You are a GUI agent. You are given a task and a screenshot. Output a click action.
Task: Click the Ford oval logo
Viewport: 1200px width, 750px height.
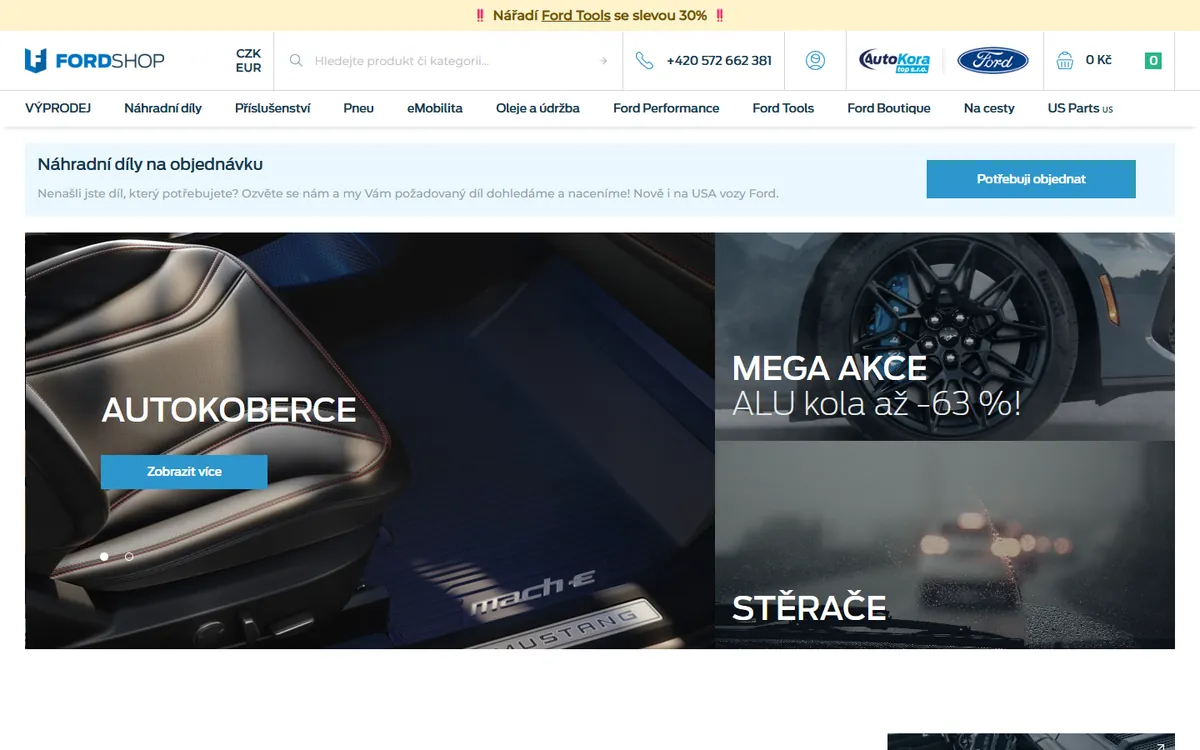coord(993,61)
